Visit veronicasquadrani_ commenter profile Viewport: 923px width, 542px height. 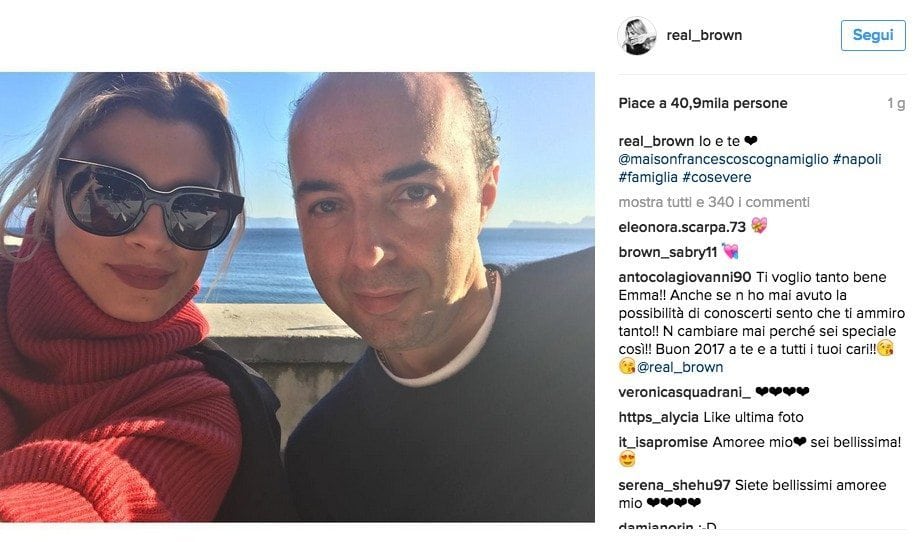(685, 392)
